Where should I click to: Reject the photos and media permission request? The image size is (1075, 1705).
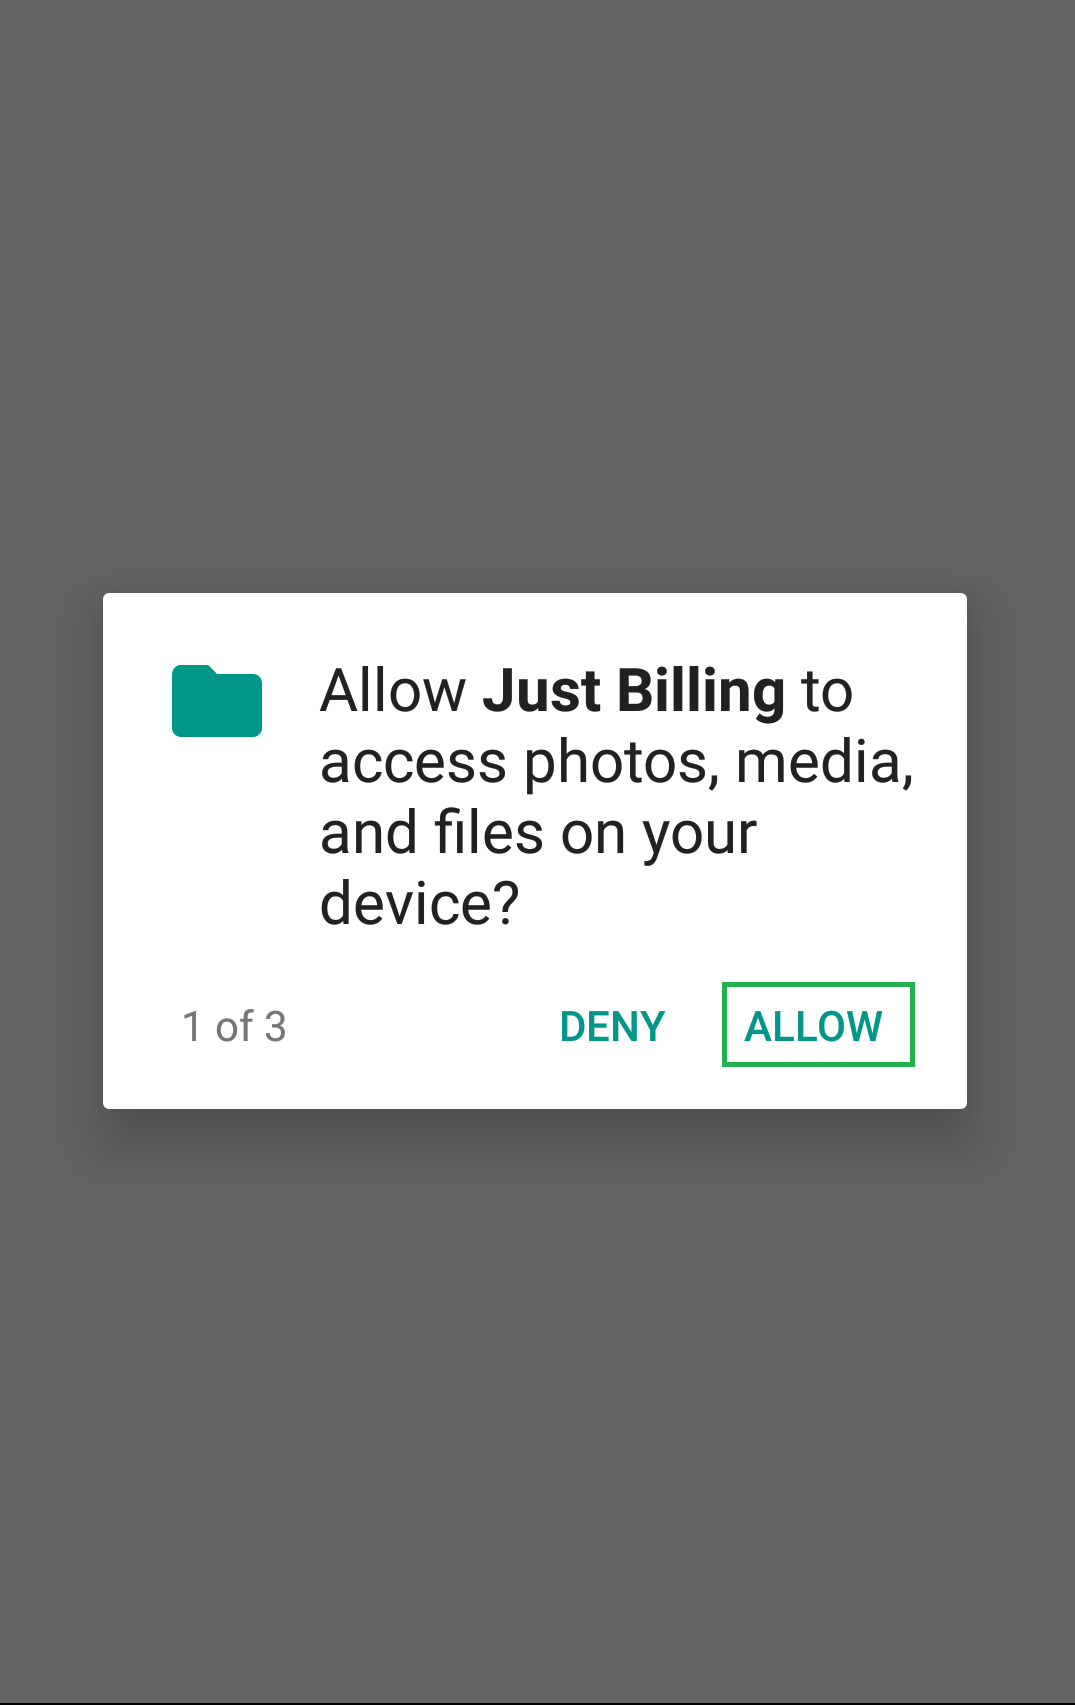tap(612, 1027)
